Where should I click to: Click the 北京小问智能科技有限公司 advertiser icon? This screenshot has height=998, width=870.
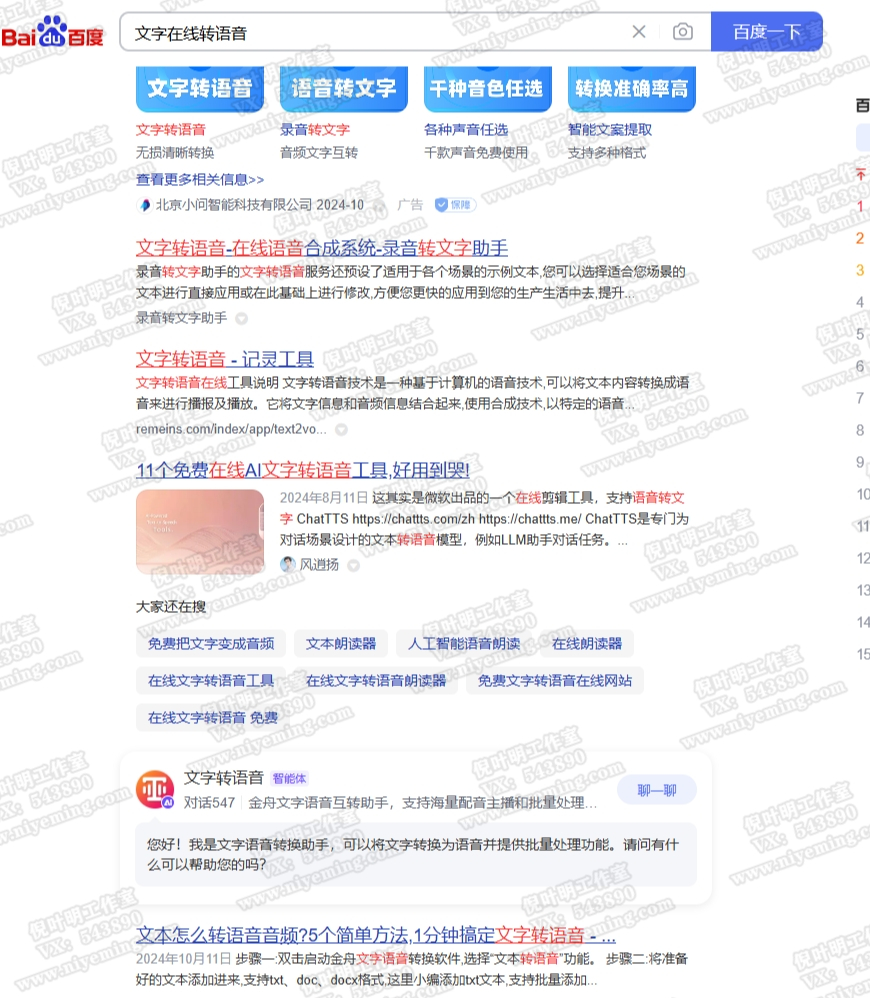[x=144, y=205]
